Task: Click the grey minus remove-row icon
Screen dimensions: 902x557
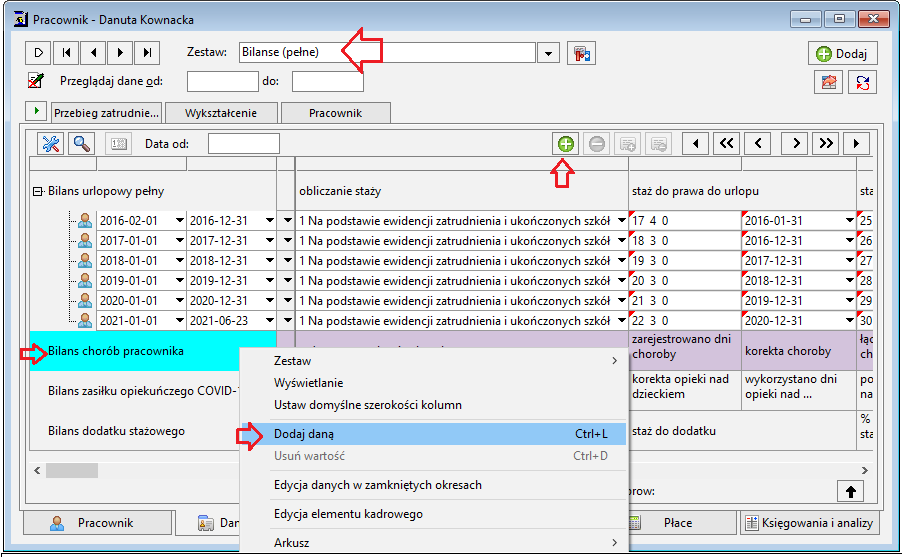Action: click(597, 143)
